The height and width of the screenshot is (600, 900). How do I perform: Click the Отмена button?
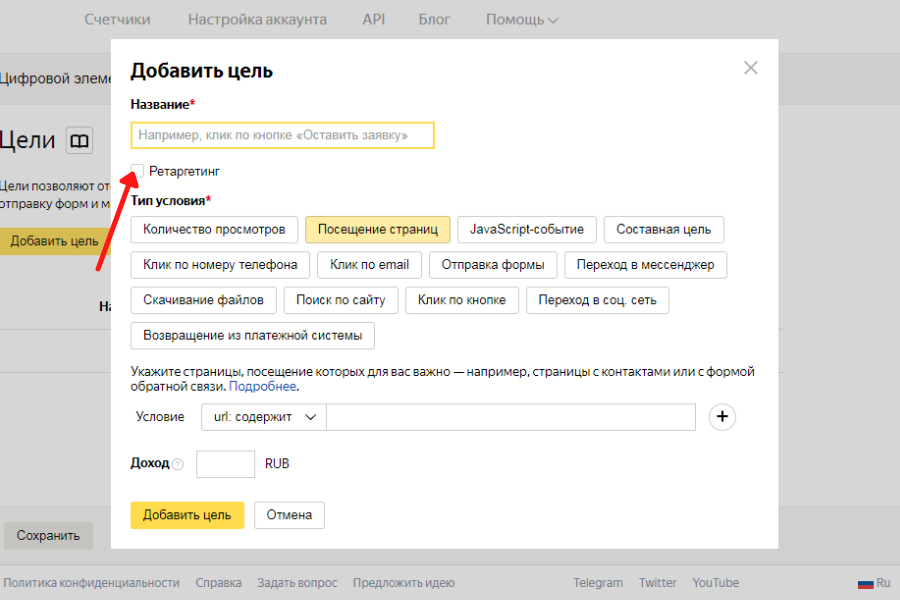coord(289,515)
